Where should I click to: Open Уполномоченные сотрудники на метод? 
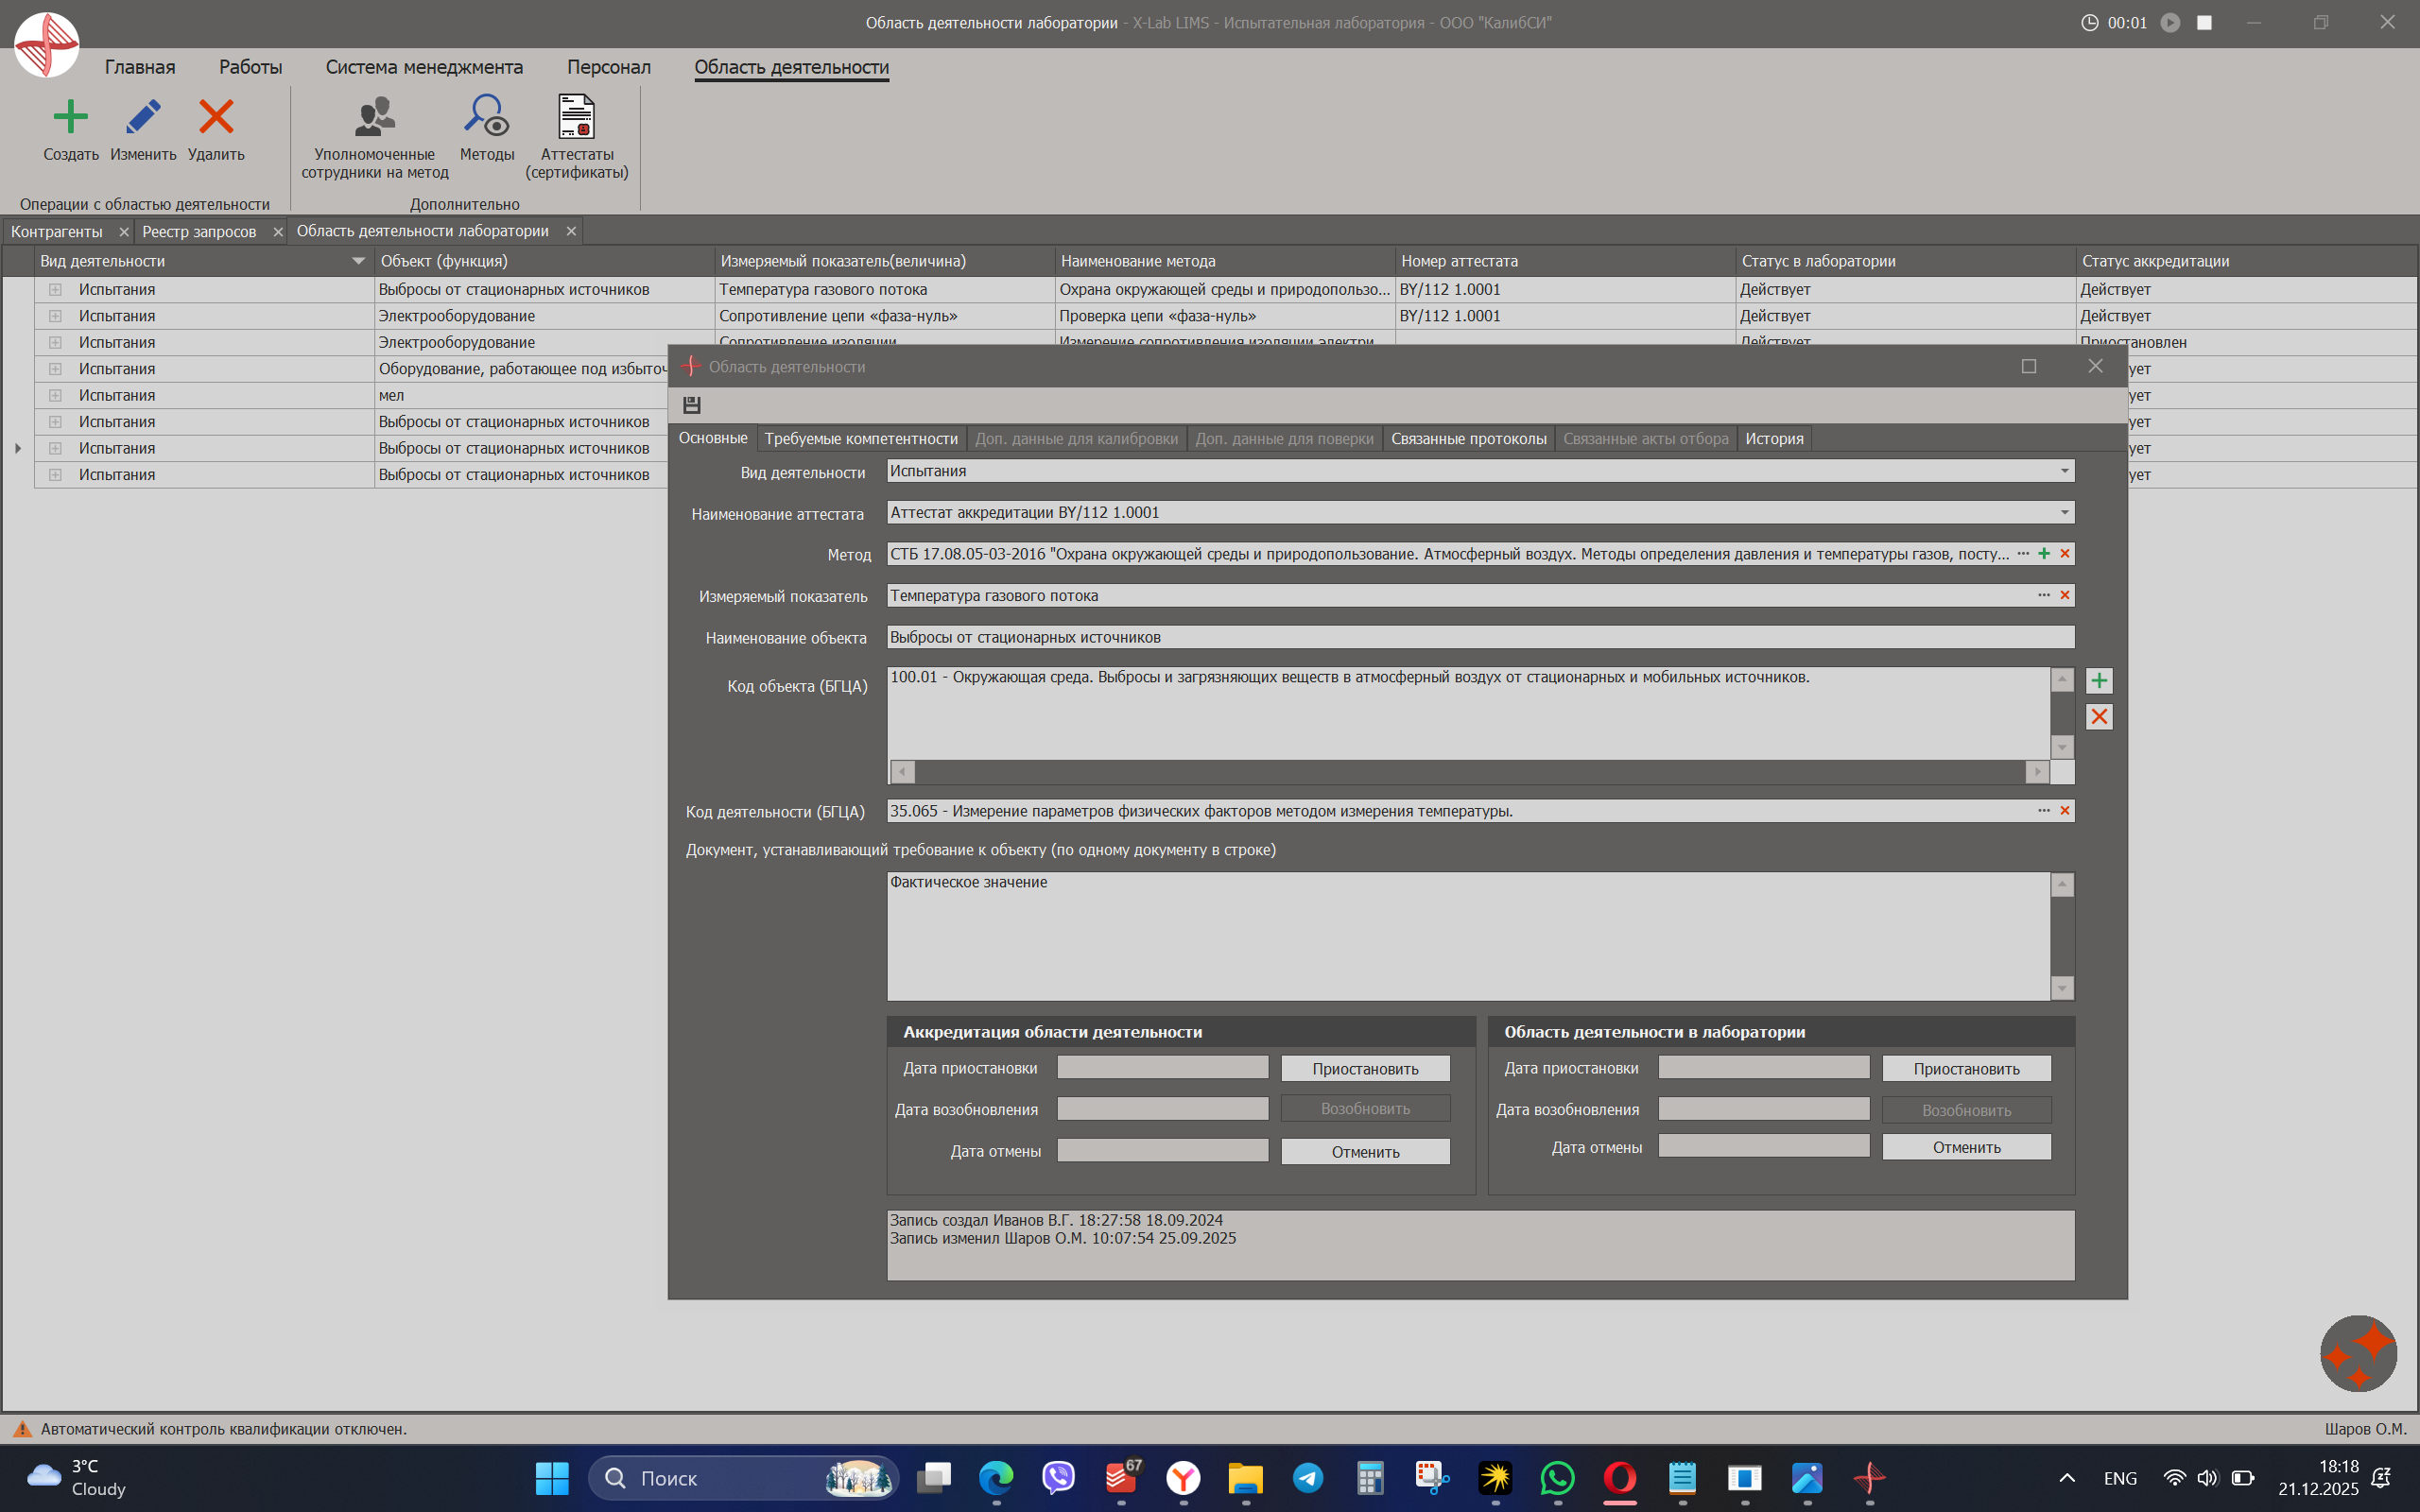click(x=375, y=118)
